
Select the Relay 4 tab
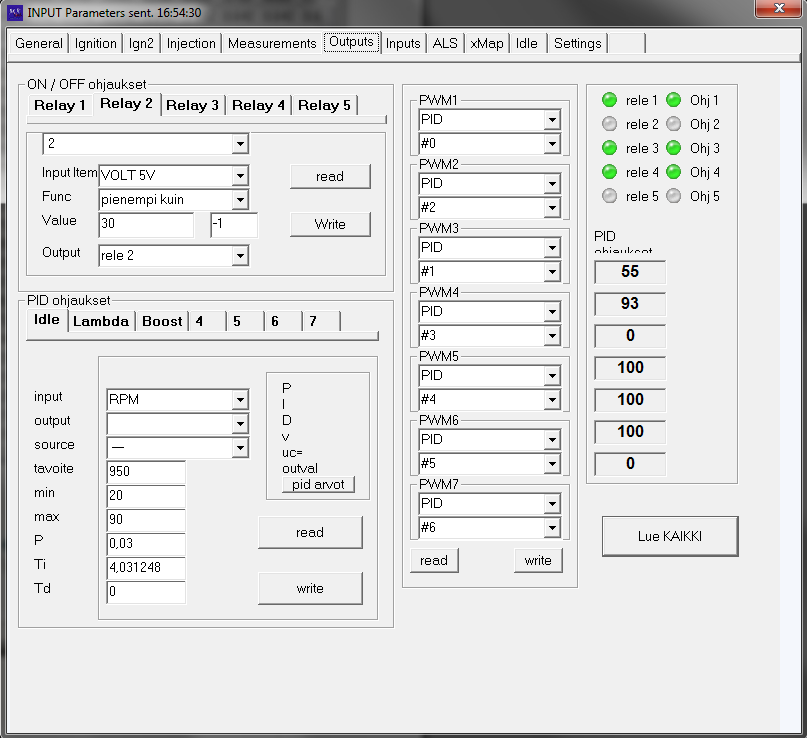pos(258,106)
